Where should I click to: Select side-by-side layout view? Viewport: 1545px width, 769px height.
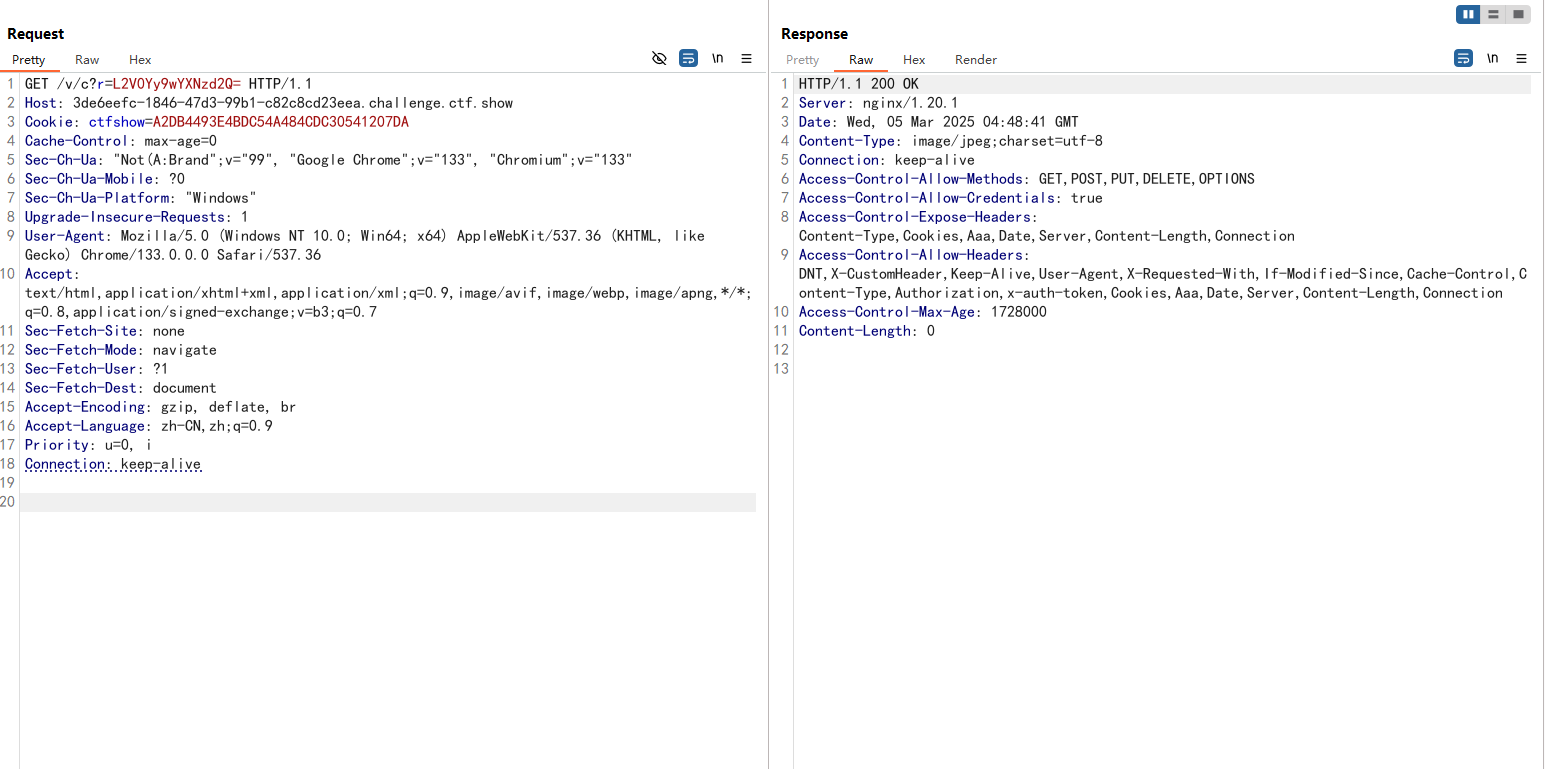(x=1468, y=14)
